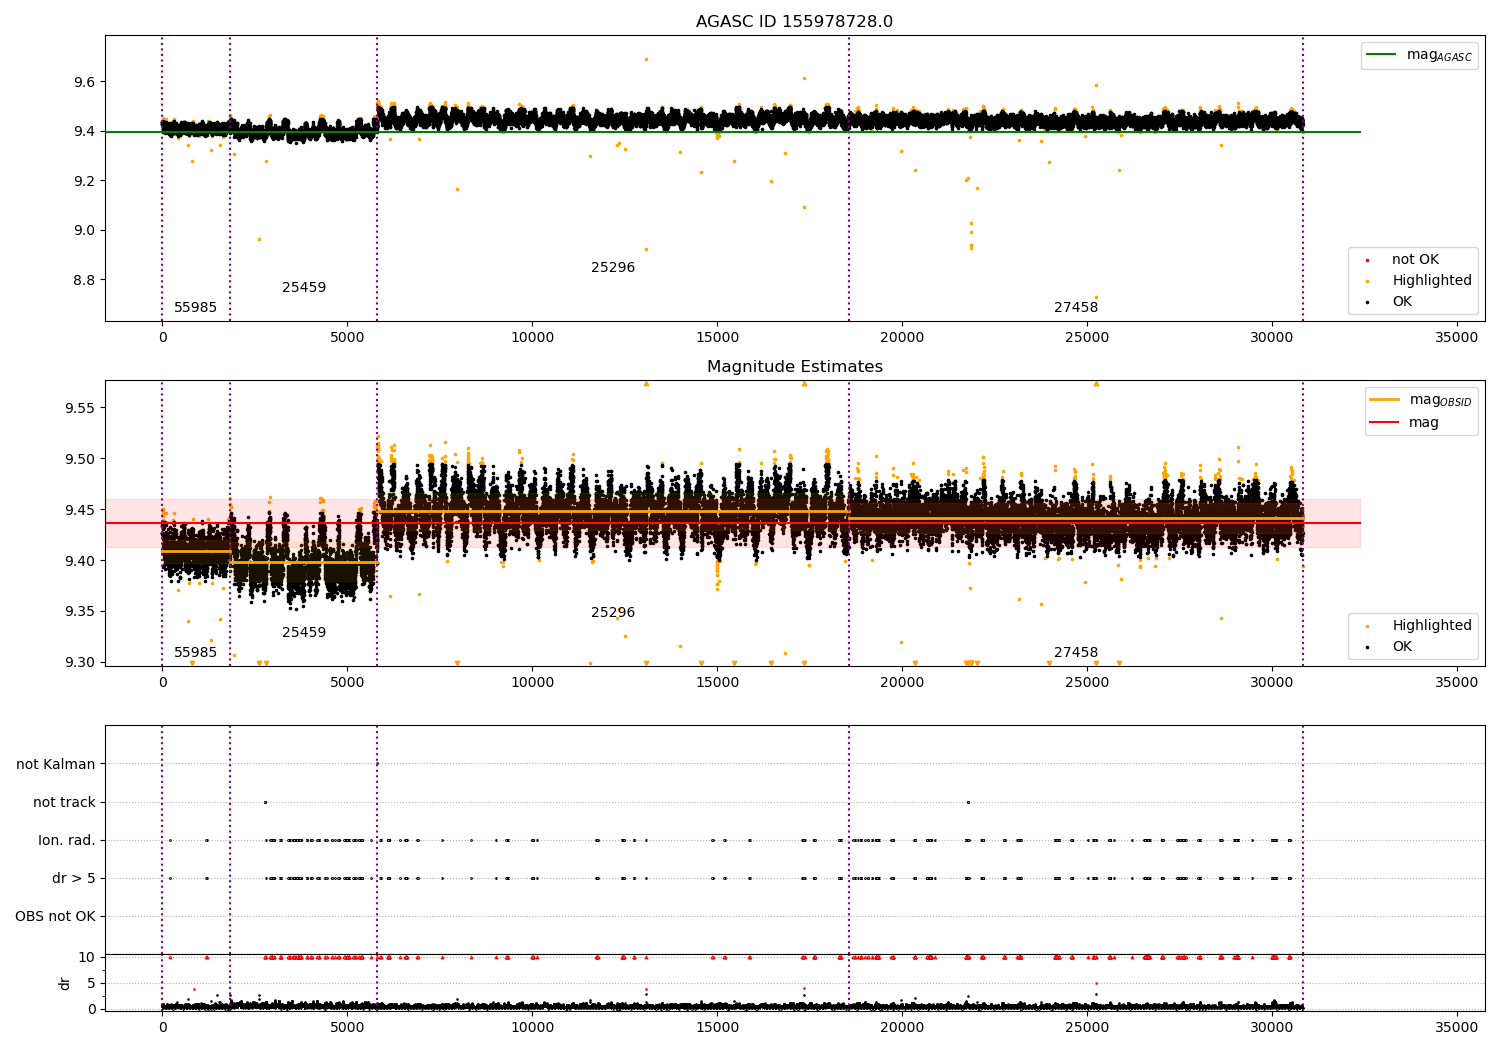The height and width of the screenshot is (1050, 1500).
Task: Click x-tick "35000" under AGASC plot
Action: pyautogui.click(x=1457, y=338)
